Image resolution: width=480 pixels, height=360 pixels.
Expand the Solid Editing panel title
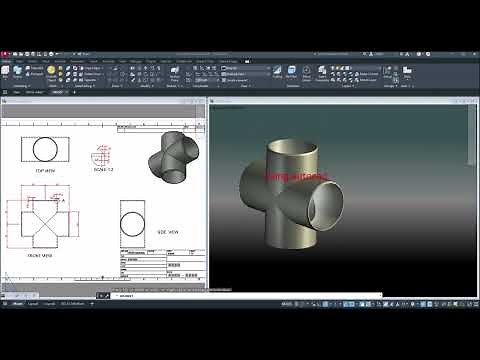point(84,86)
